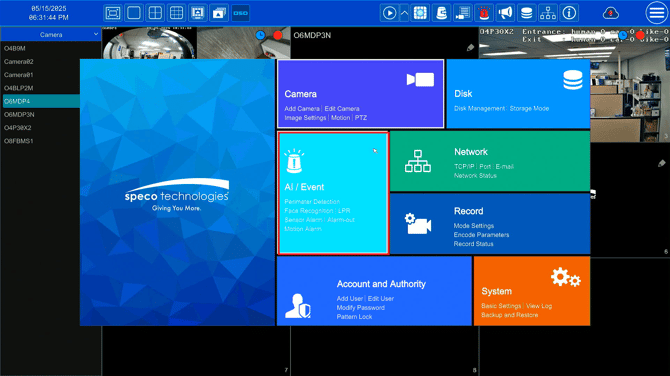Click the pencil edit icon in O6MDP3N window
Image resolution: width=670 pixels, height=376 pixels.
click(x=470, y=47)
